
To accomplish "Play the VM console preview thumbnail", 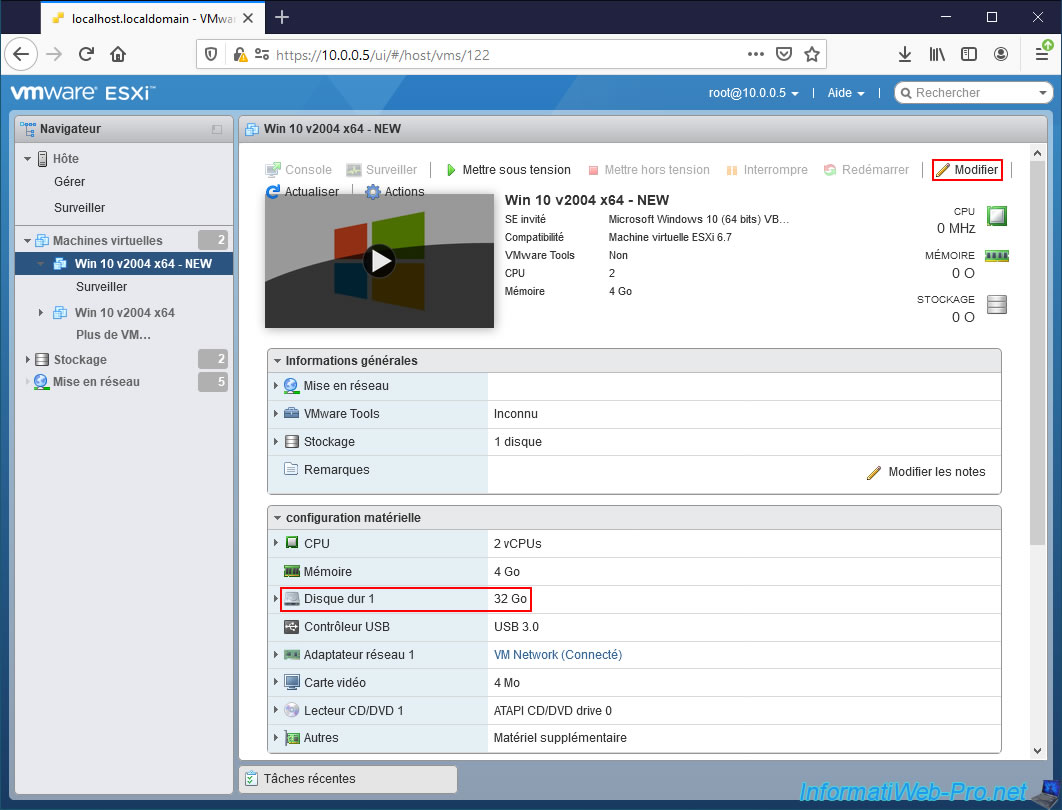I will pos(379,261).
